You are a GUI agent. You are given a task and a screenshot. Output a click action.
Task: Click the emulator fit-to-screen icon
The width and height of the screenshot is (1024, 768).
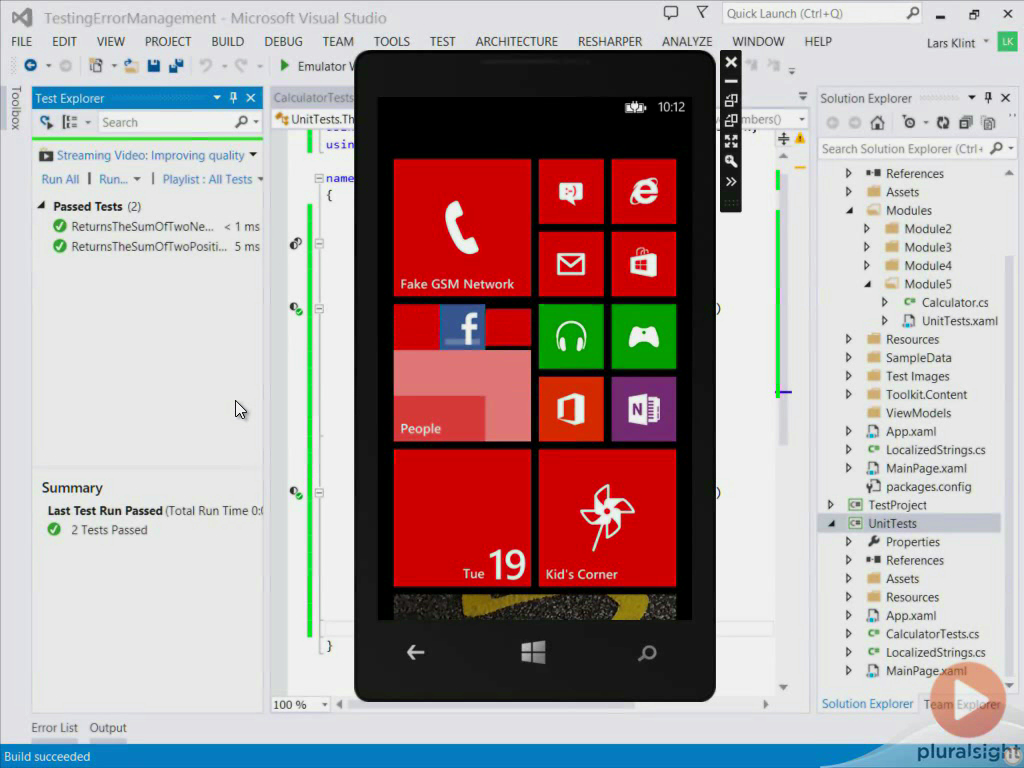tap(731, 141)
